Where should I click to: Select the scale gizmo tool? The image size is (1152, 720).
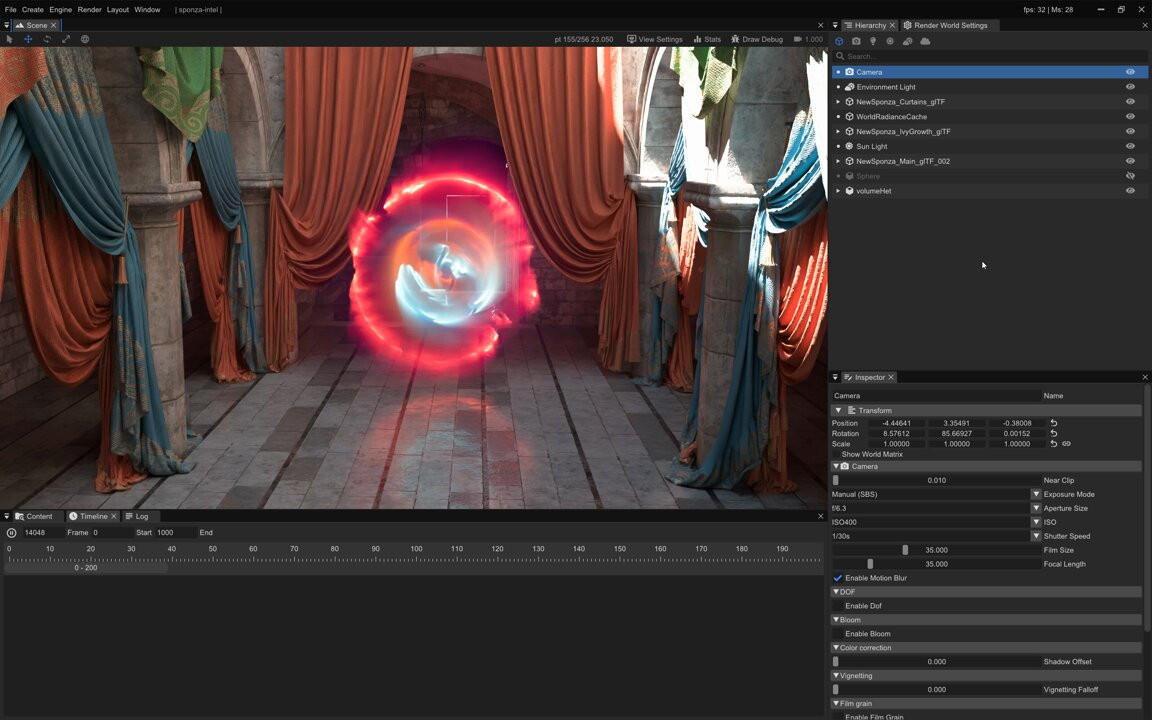[66, 39]
